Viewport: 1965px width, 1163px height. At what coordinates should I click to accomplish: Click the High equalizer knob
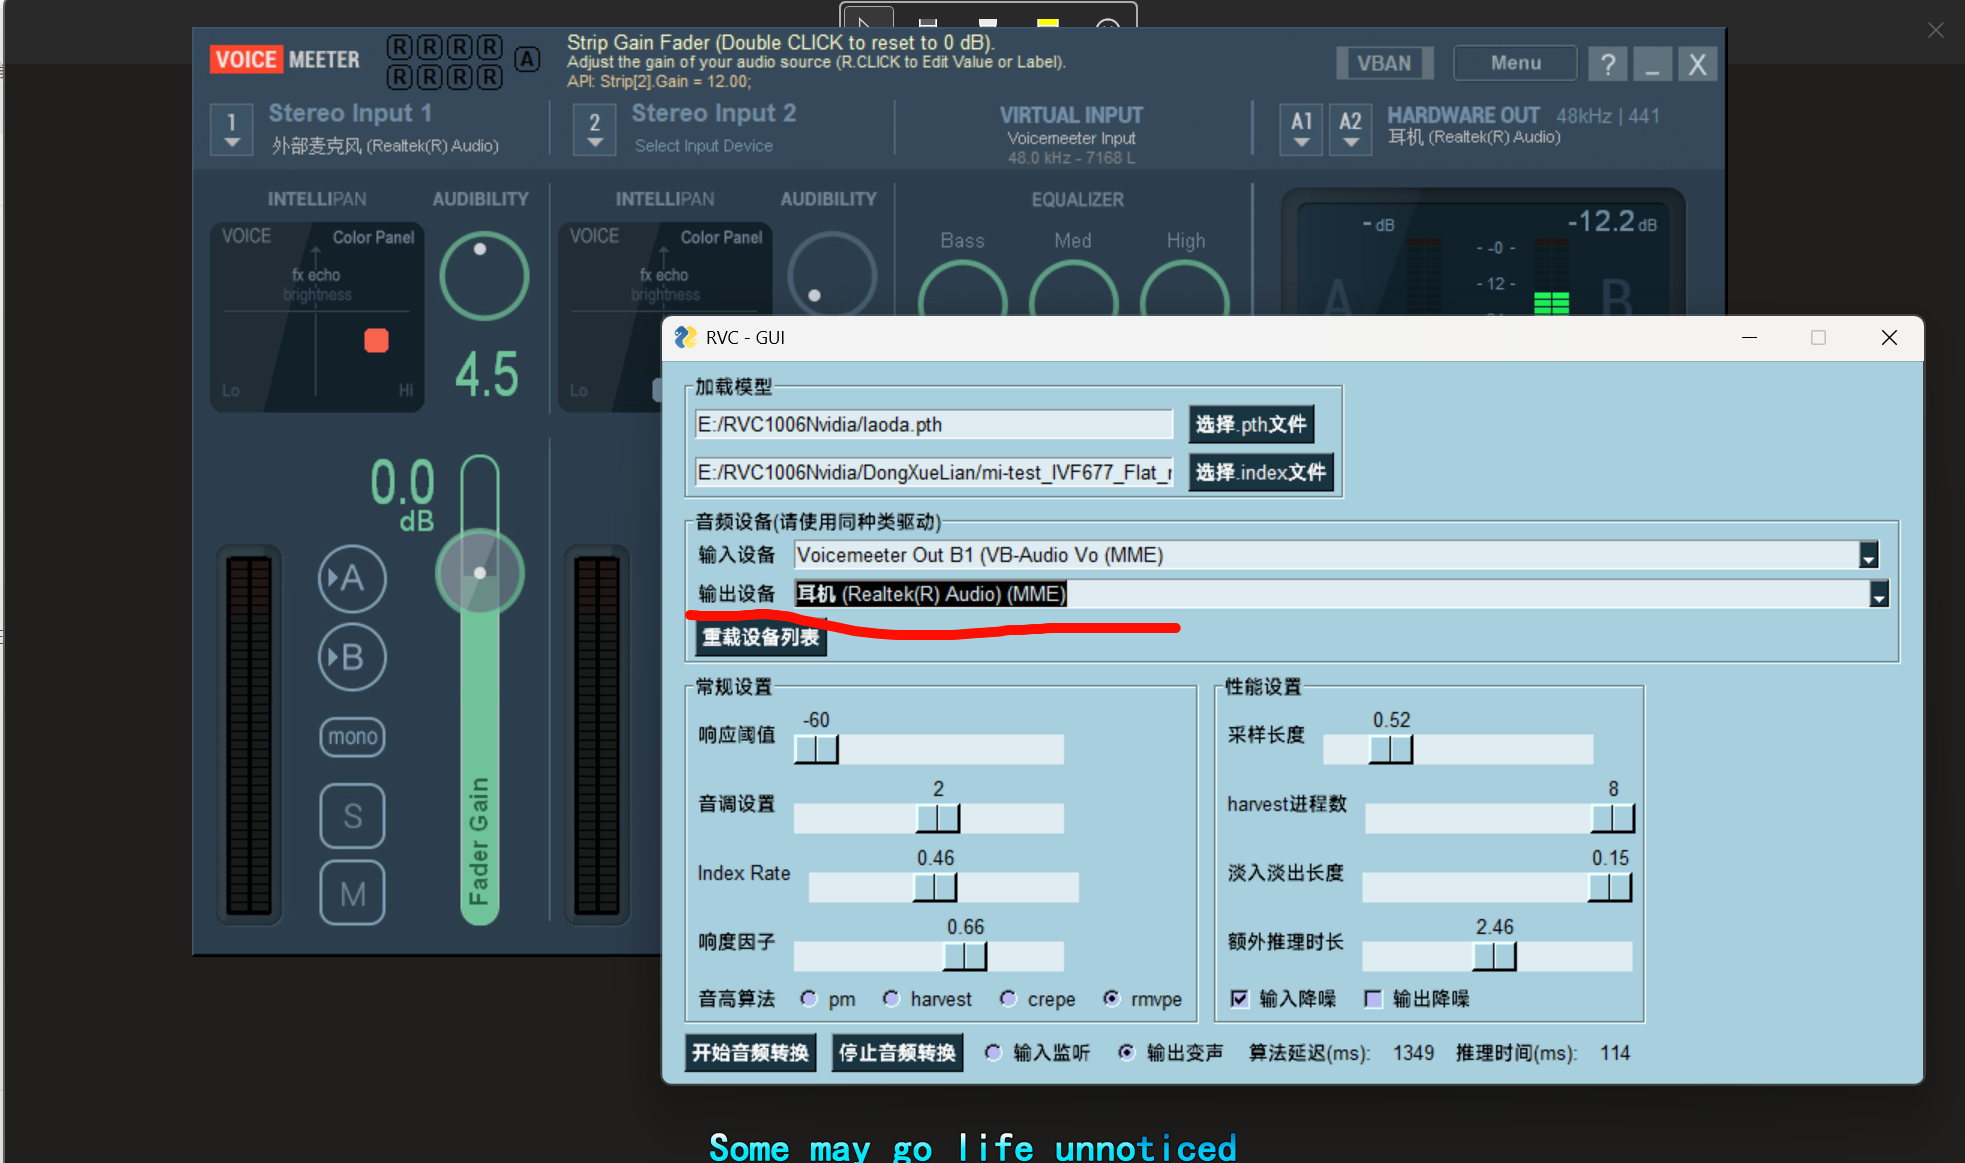[x=1185, y=288]
